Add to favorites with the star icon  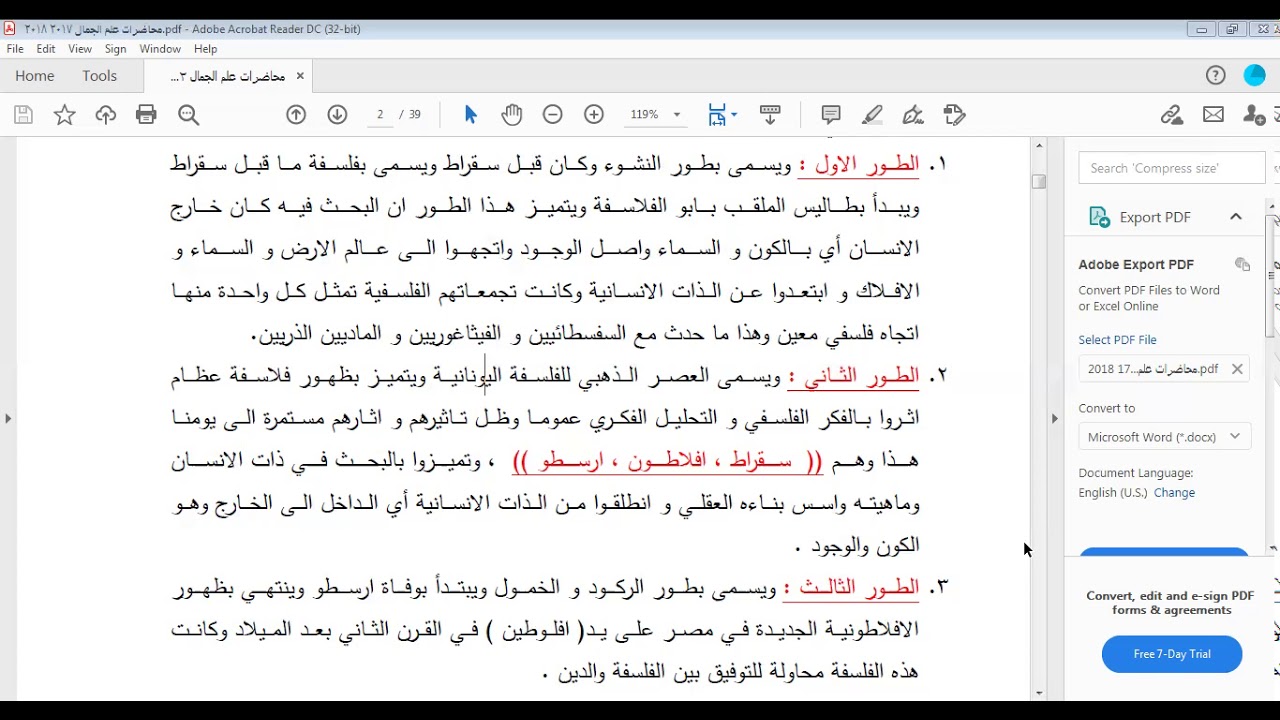(x=65, y=115)
